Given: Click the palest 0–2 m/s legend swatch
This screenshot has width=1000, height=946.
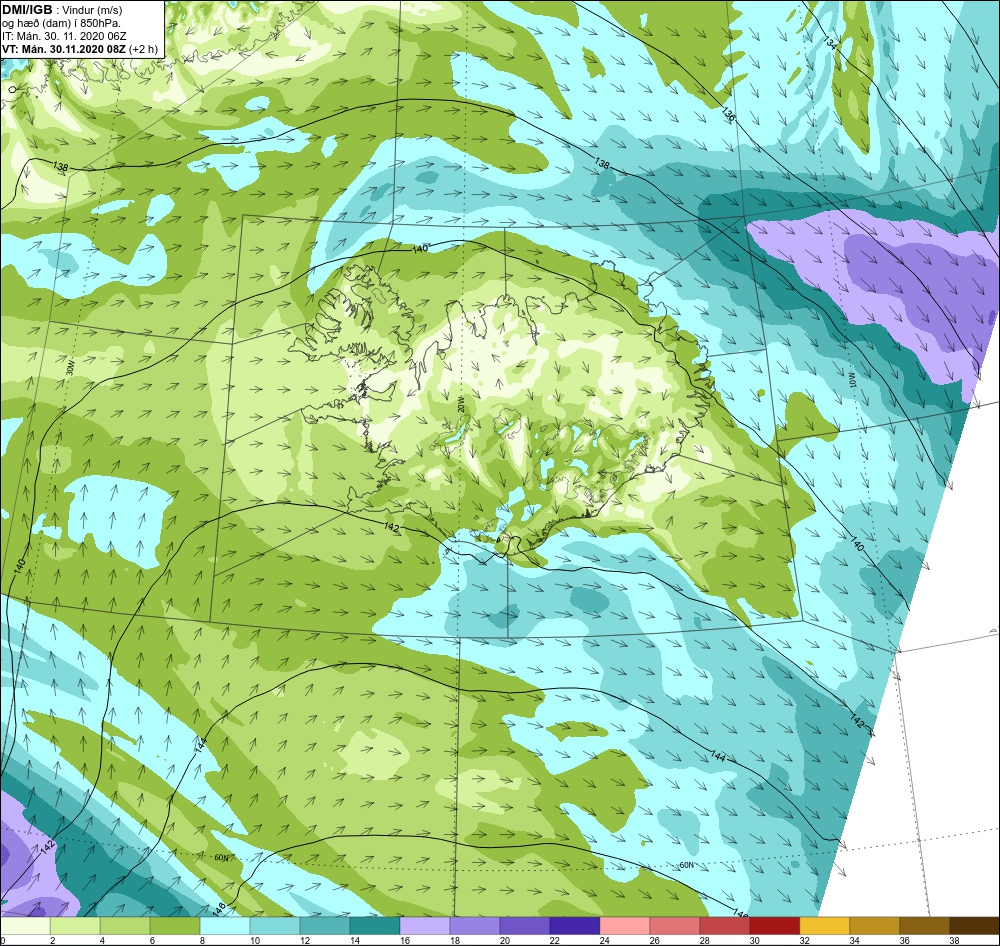Looking at the screenshot, I should coord(26,926).
